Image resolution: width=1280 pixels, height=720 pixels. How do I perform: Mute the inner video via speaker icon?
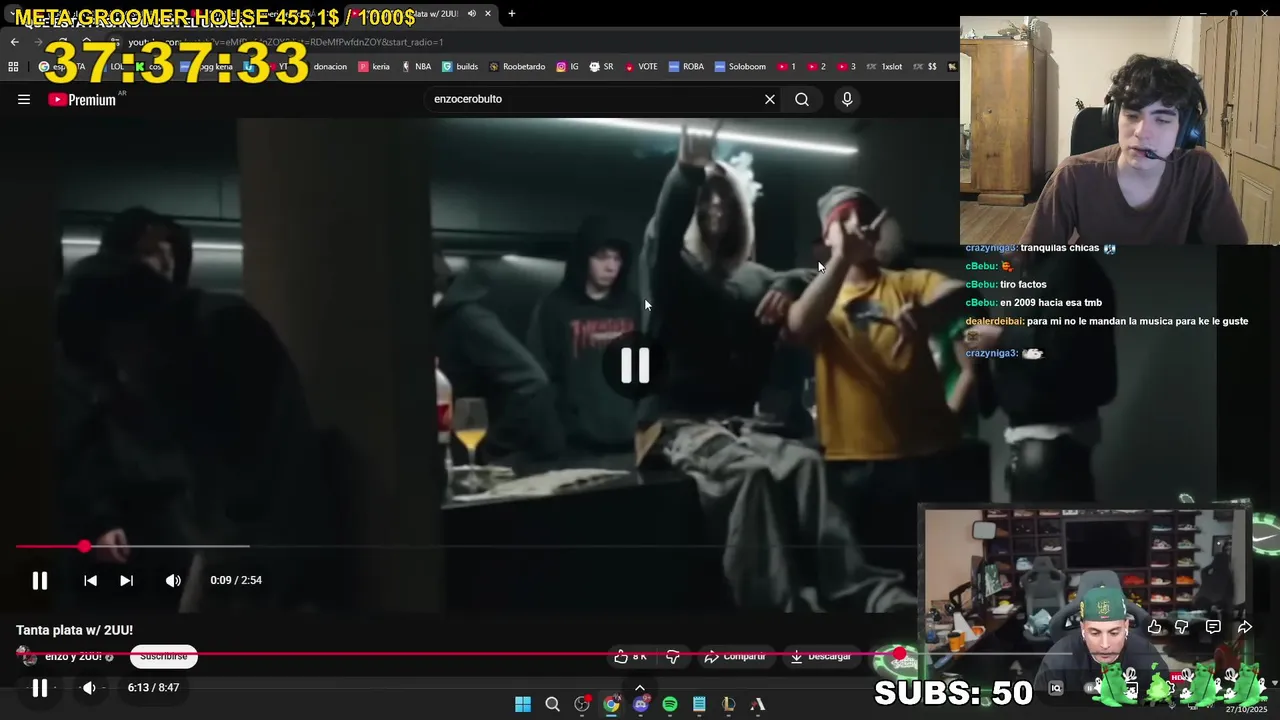point(173,580)
